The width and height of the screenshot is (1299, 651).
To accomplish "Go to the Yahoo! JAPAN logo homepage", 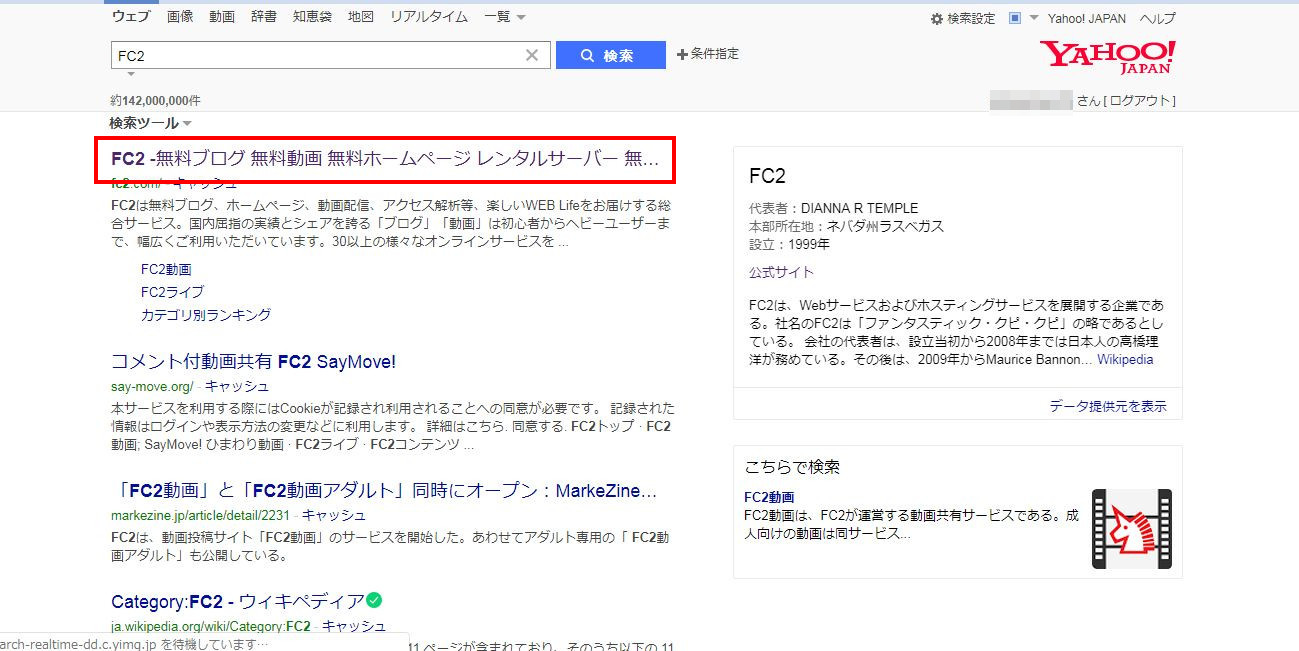I will 1108,58.
